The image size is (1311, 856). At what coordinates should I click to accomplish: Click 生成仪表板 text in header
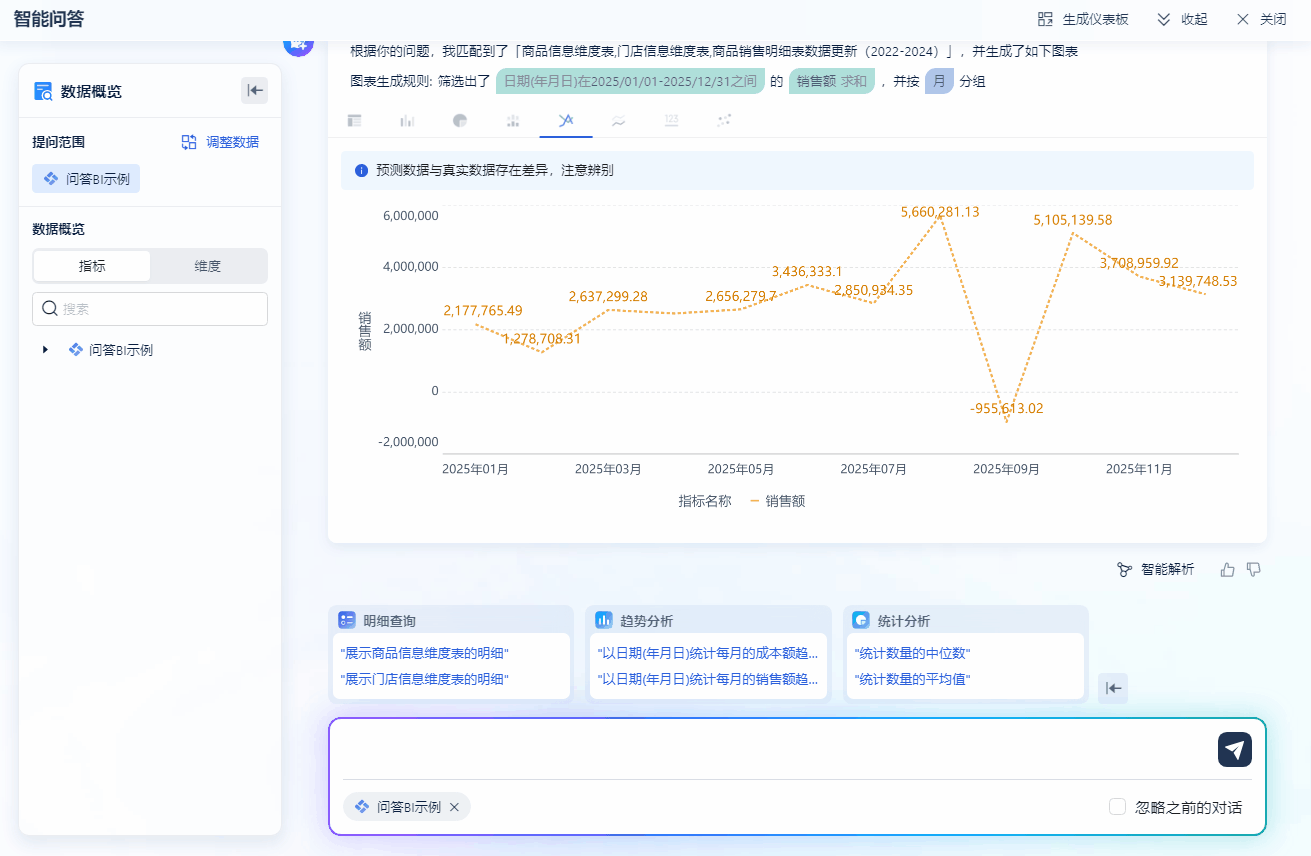click(1095, 19)
